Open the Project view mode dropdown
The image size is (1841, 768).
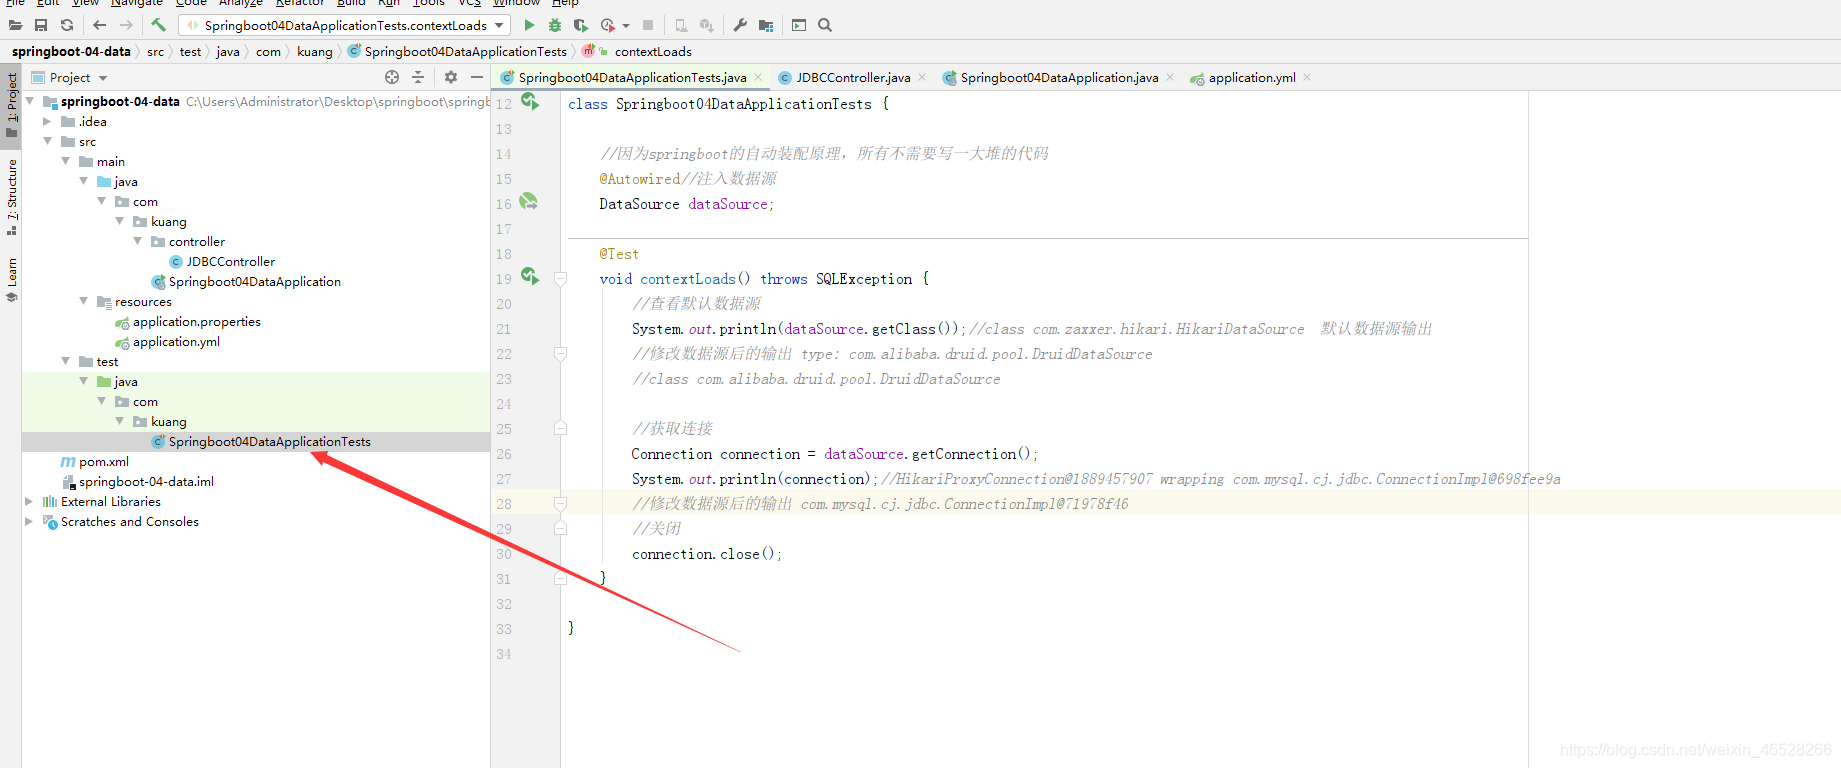click(x=103, y=78)
